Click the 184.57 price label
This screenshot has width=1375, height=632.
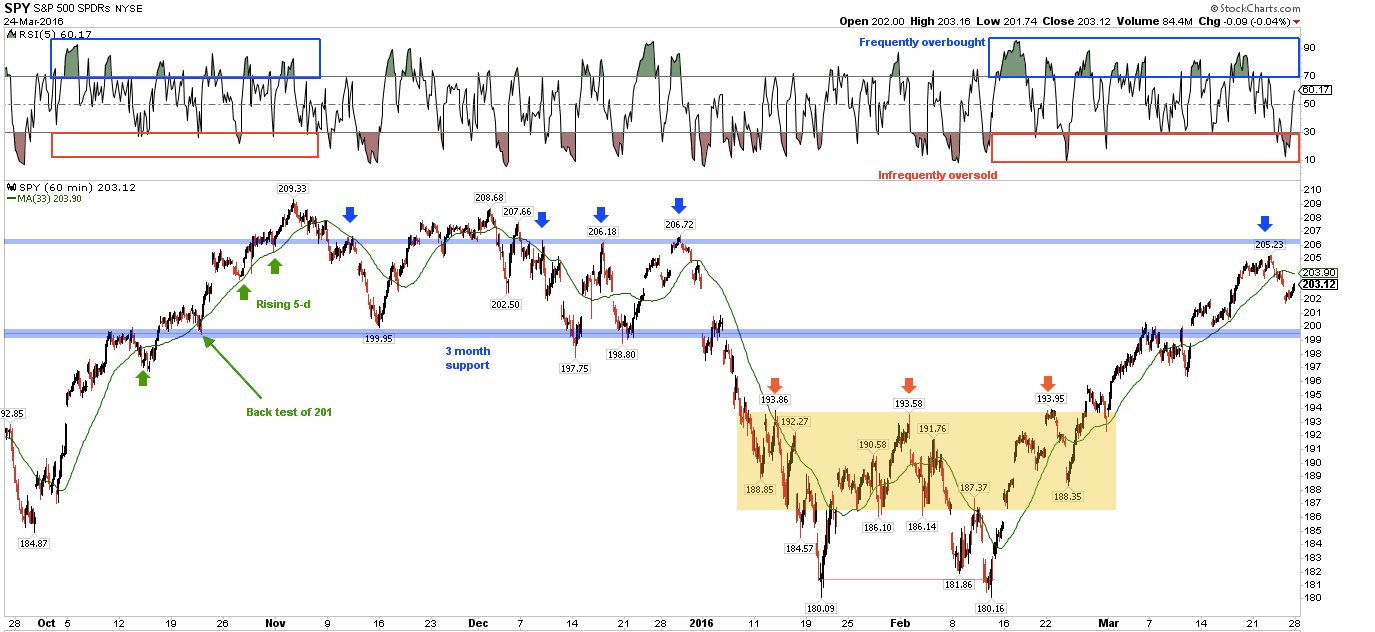coord(800,548)
